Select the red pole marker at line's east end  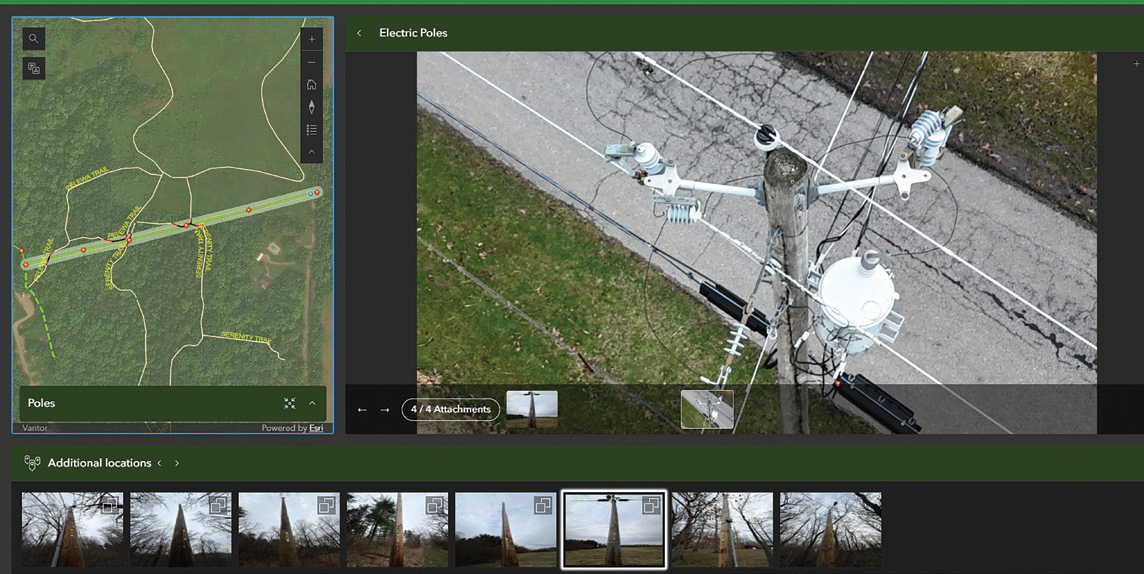318,192
